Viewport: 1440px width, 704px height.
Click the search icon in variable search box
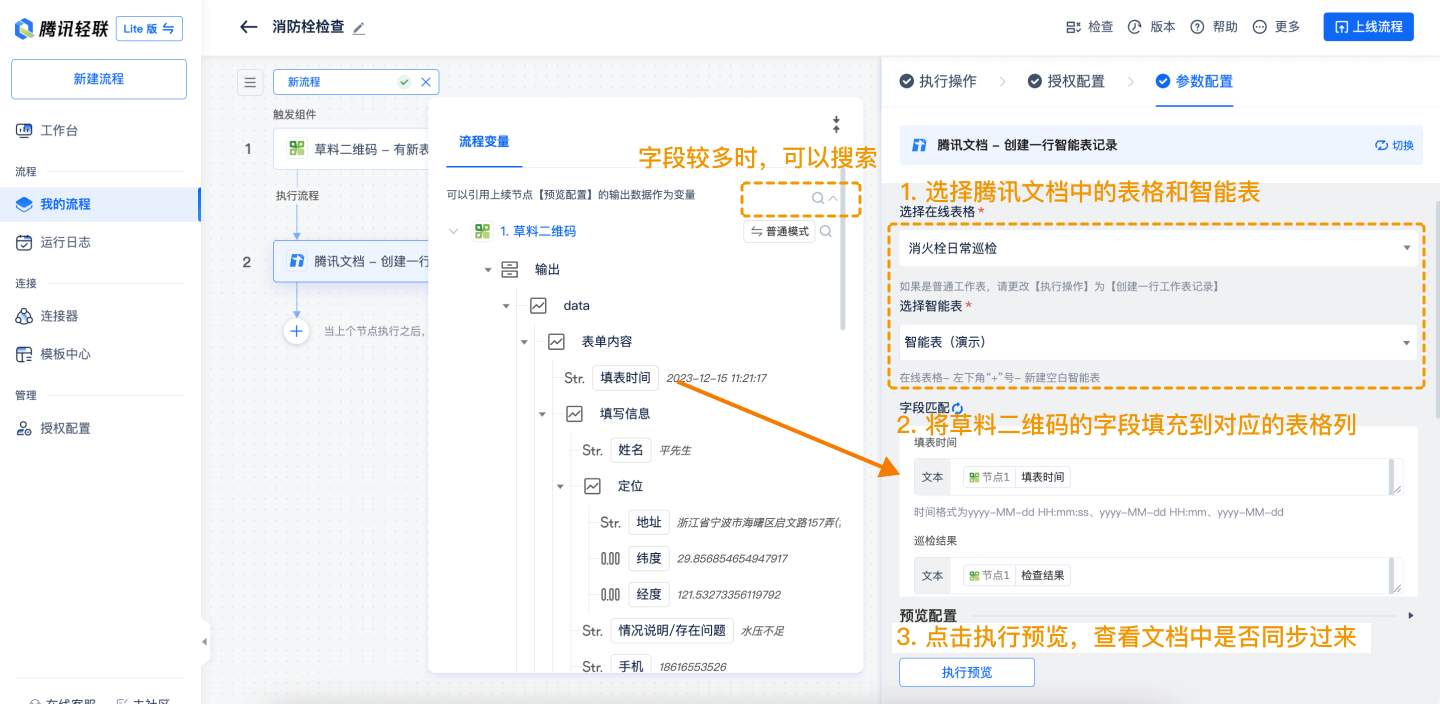tap(817, 198)
